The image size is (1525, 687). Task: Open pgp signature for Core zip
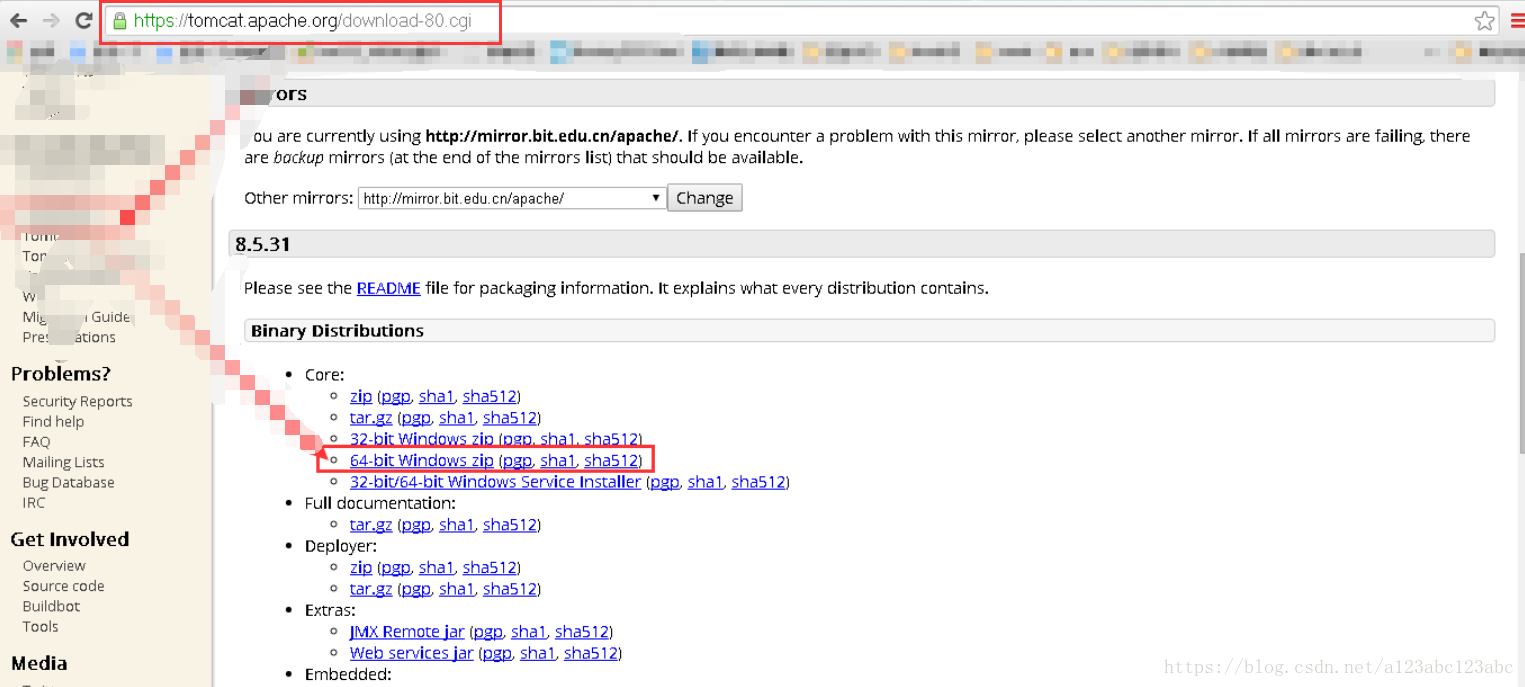click(396, 397)
